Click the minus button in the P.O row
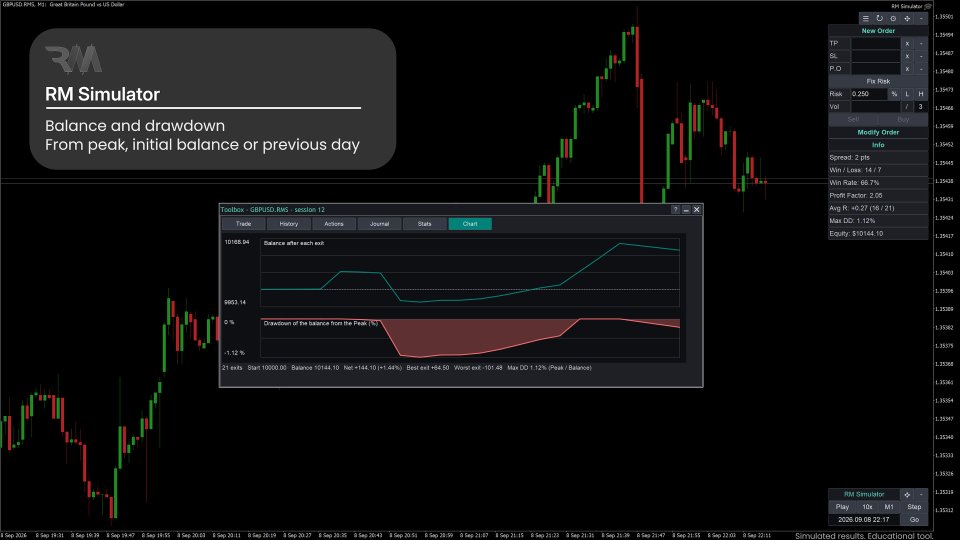Viewport: 960px width, 540px height. click(921, 69)
